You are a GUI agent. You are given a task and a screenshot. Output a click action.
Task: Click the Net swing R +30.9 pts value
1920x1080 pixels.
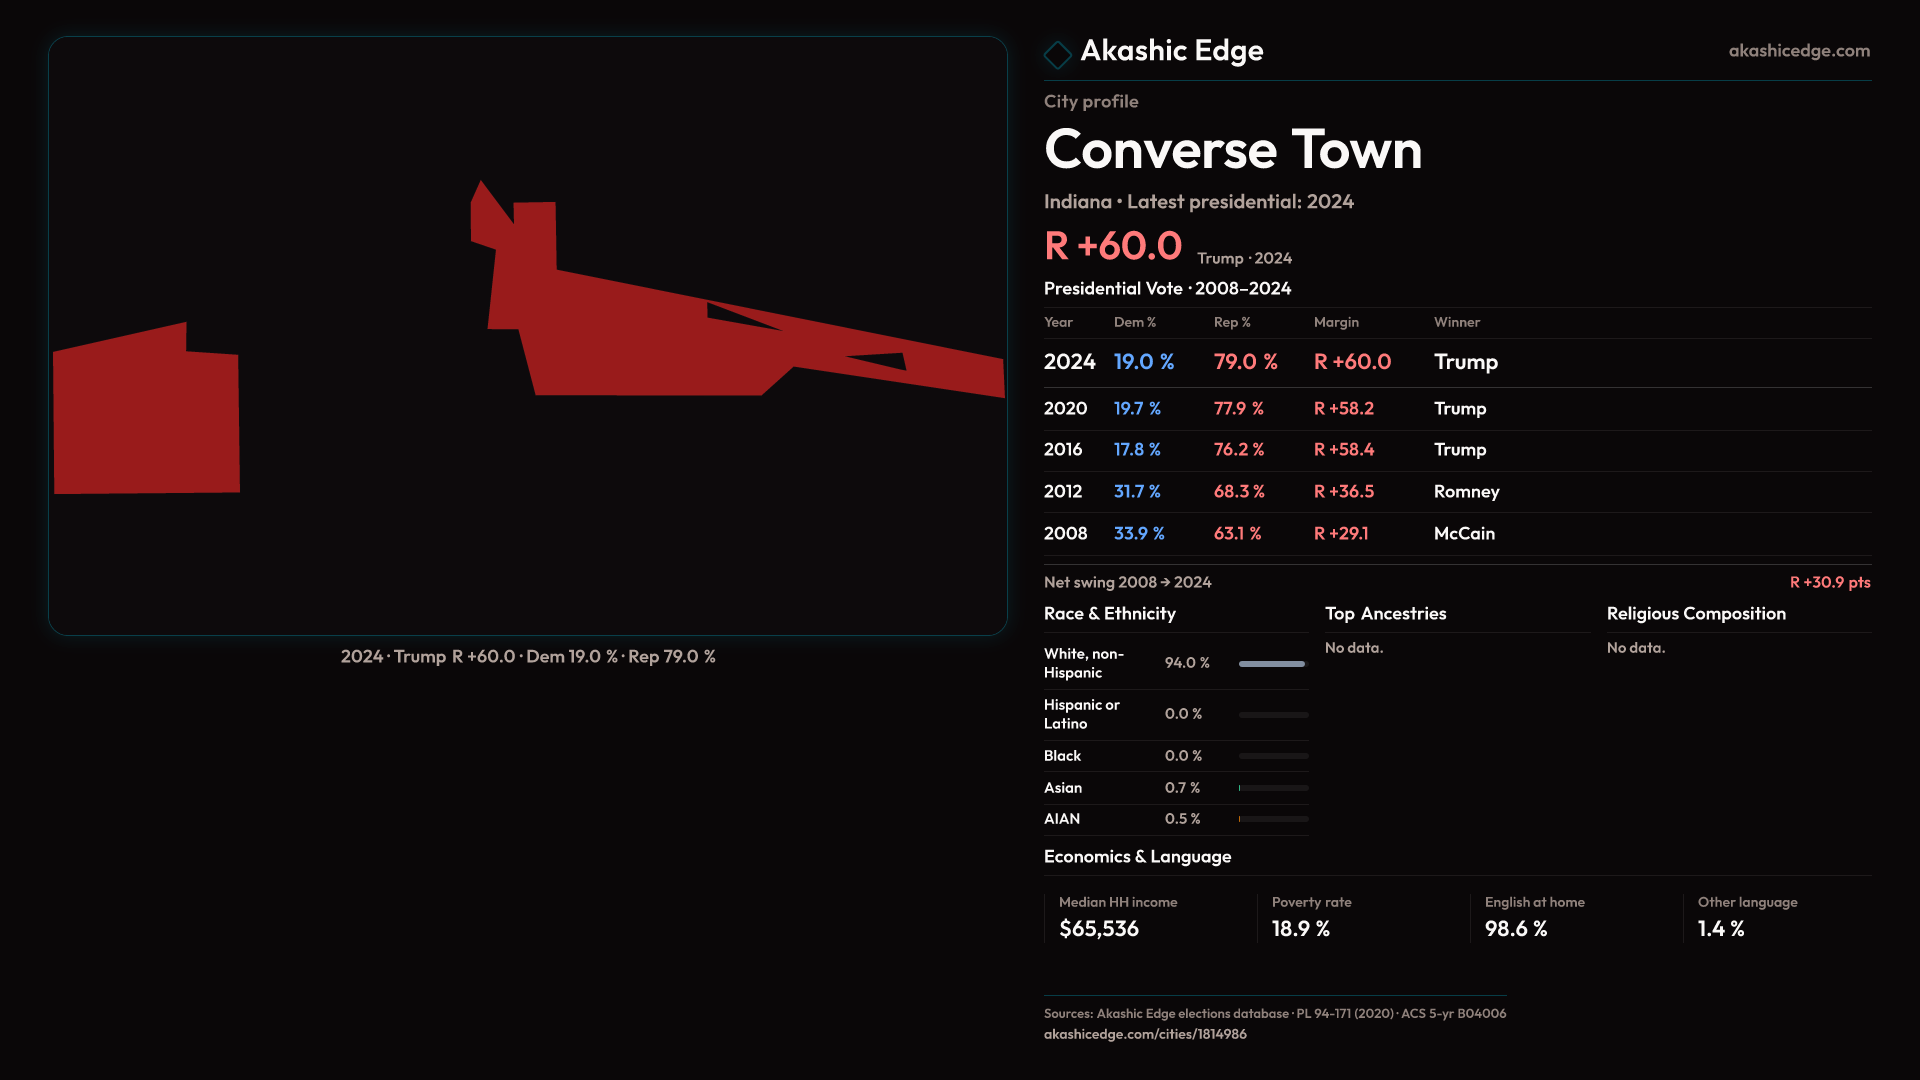[x=1829, y=583]
